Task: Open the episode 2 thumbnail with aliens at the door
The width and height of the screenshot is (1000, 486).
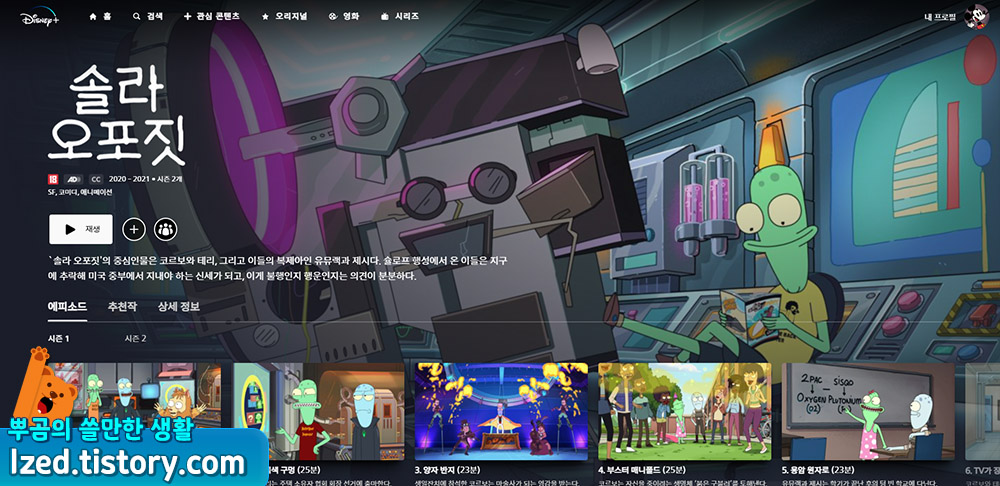Action: [x=318, y=411]
